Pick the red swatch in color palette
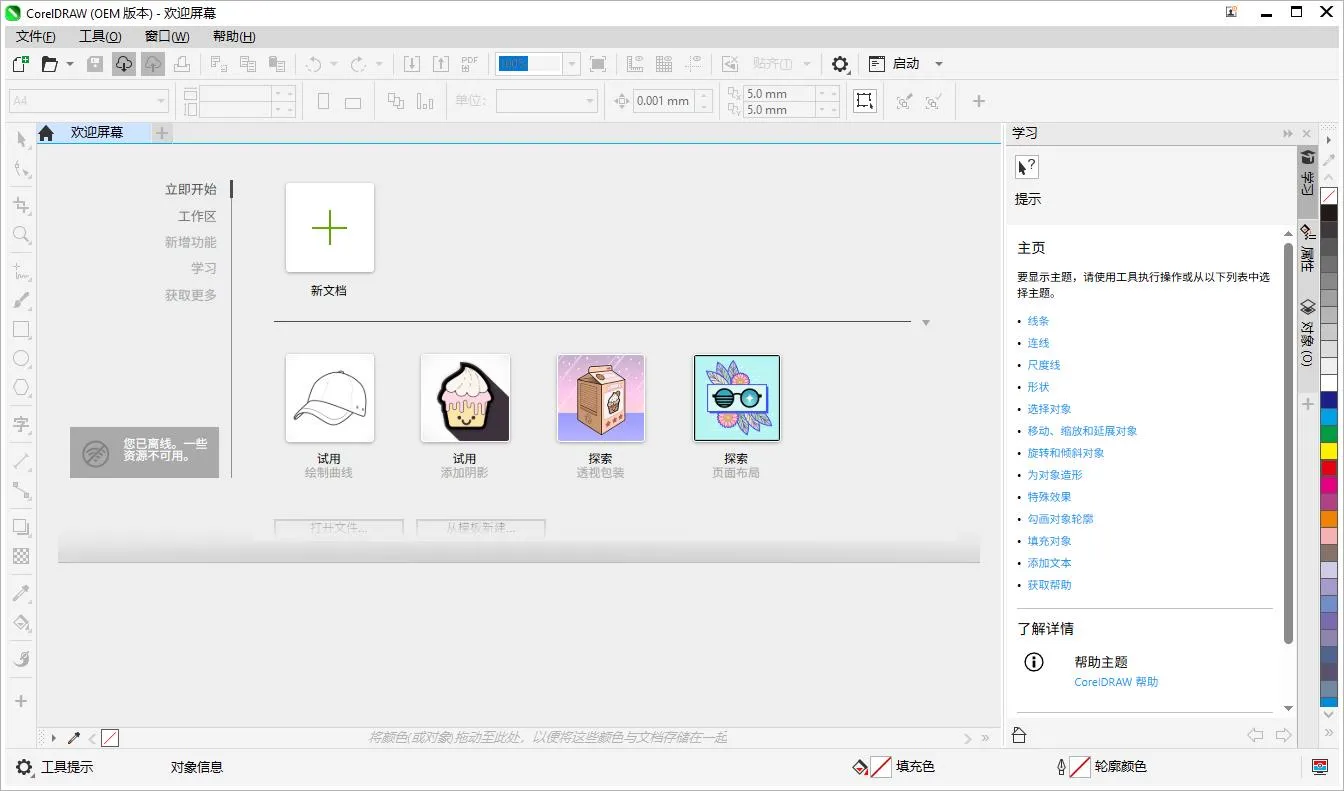 (x=1329, y=467)
